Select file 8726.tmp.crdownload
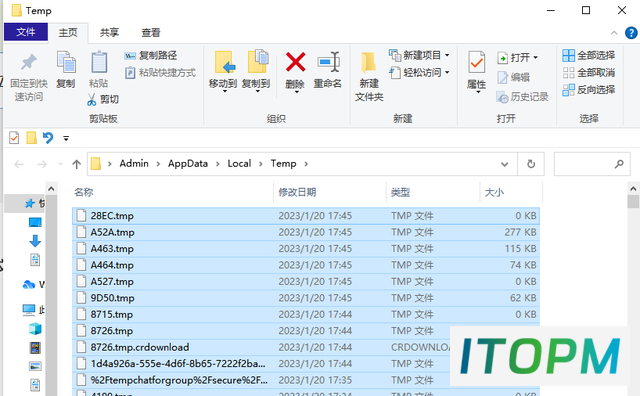640x396 pixels. [x=261, y=347]
